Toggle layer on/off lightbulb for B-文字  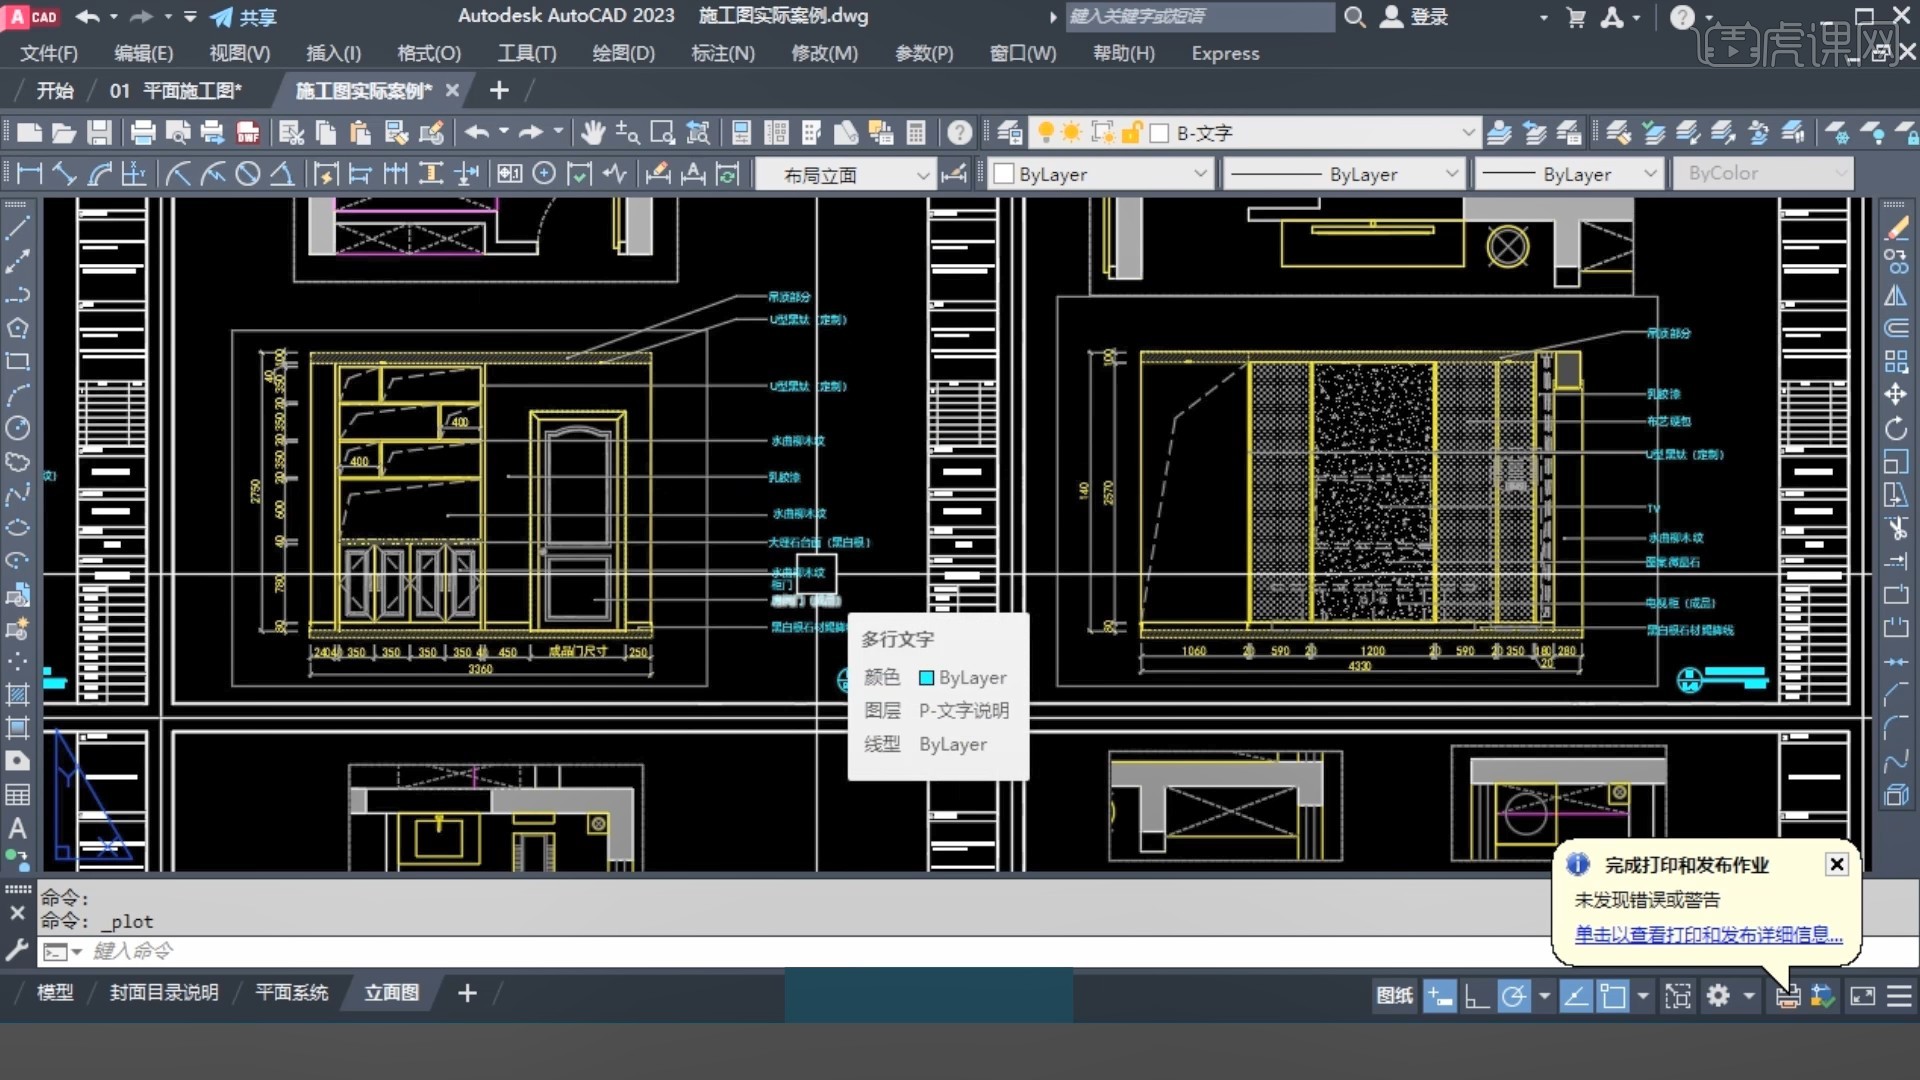pyautogui.click(x=1046, y=132)
